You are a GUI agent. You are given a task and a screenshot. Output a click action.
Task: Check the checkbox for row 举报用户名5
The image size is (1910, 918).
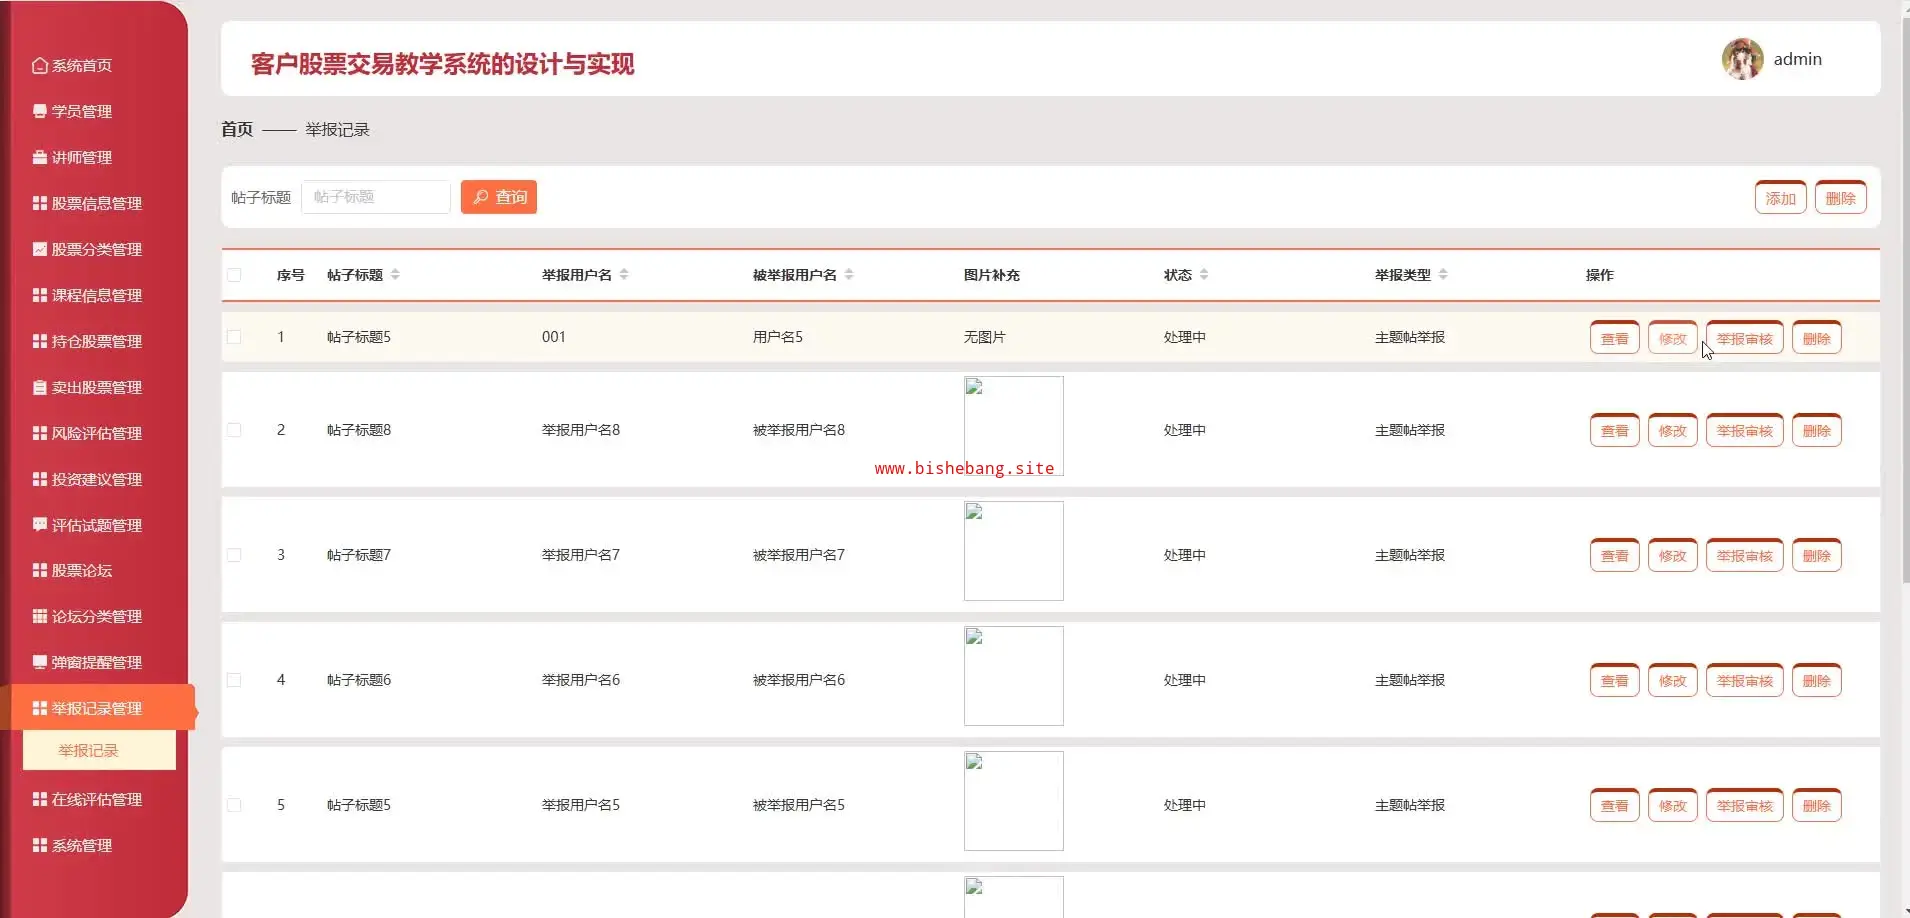coord(234,805)
